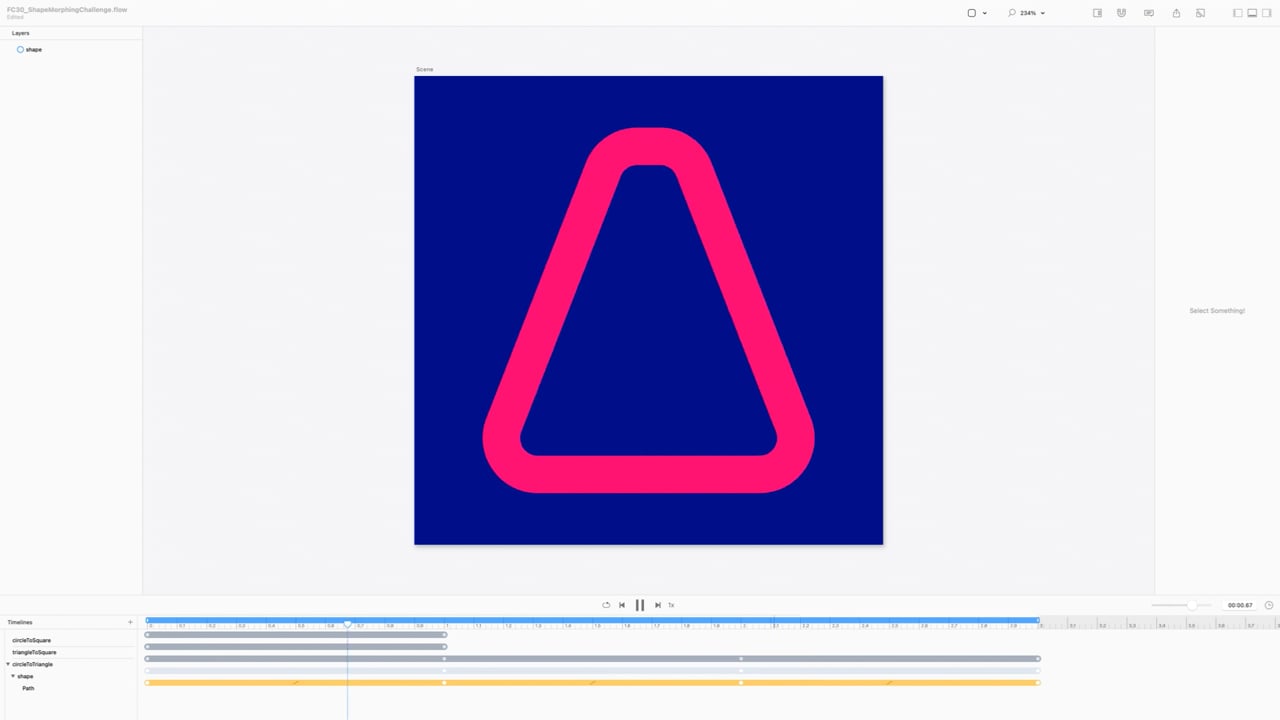The height and width of the screenshot is (720, 1280).
Task: Select the Path property row
Action: [x=28, y=688]
